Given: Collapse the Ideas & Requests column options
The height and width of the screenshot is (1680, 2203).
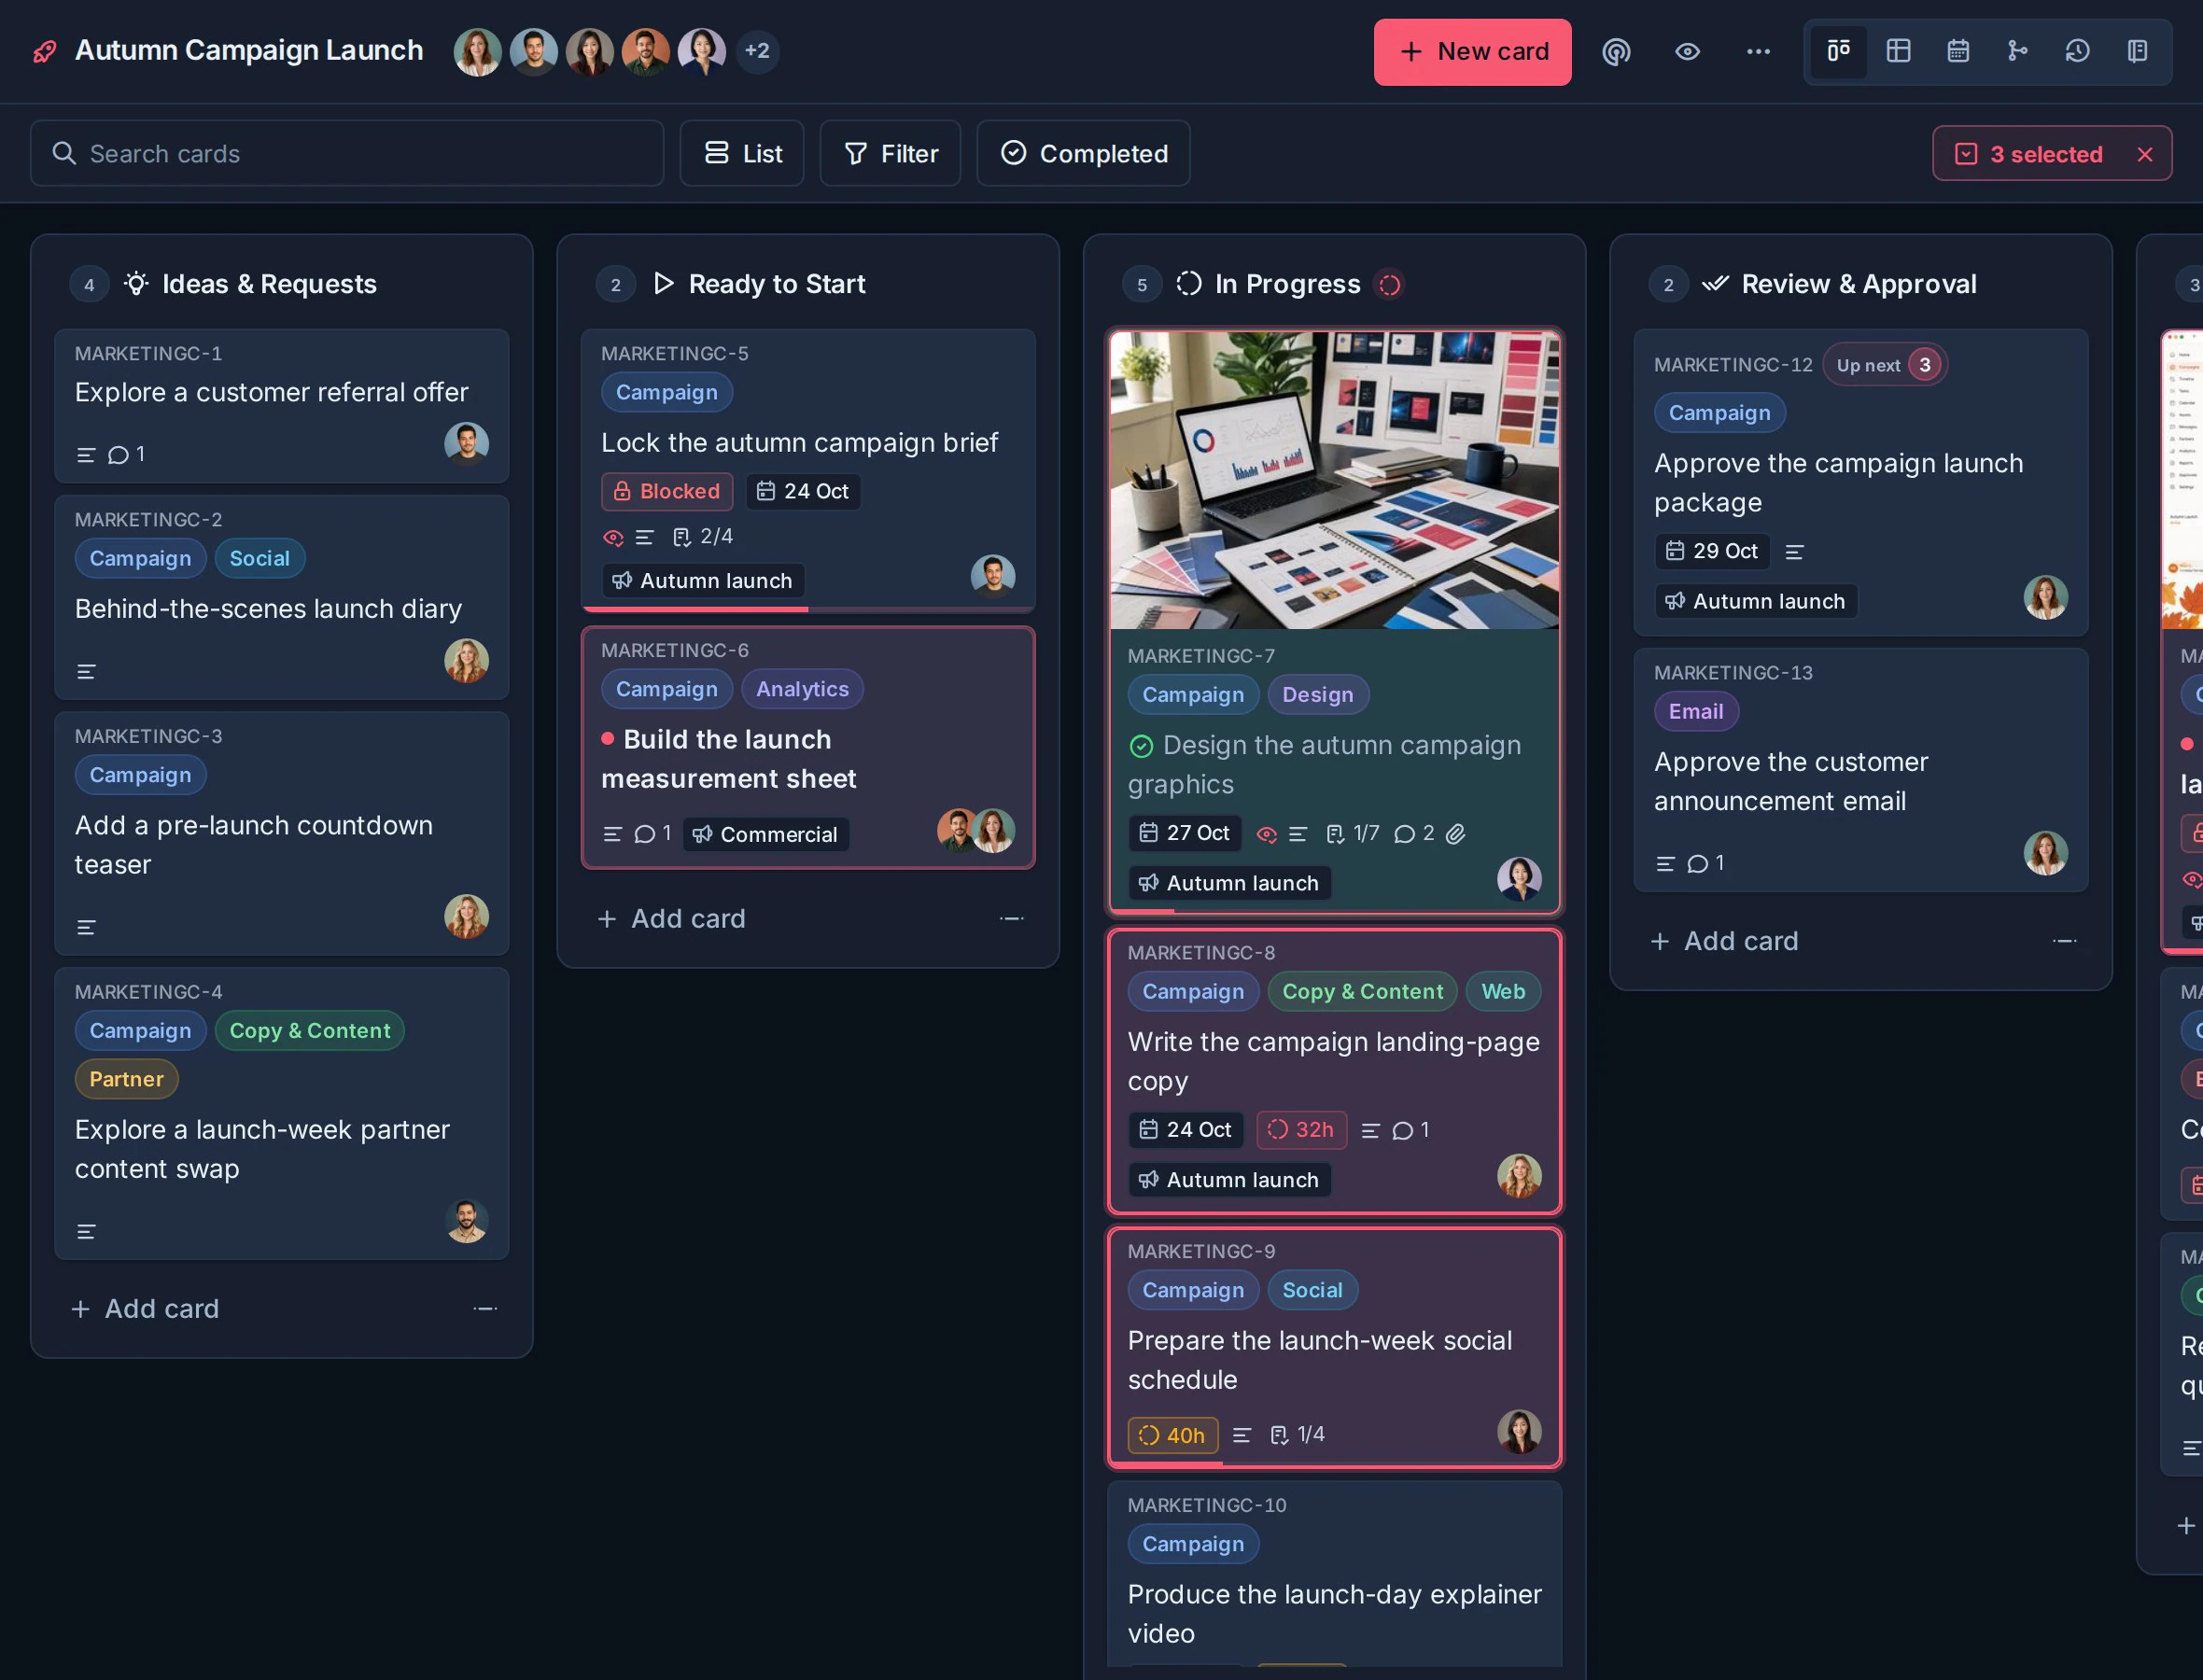Looking at the screenshot, I should tap(485, 1308).
